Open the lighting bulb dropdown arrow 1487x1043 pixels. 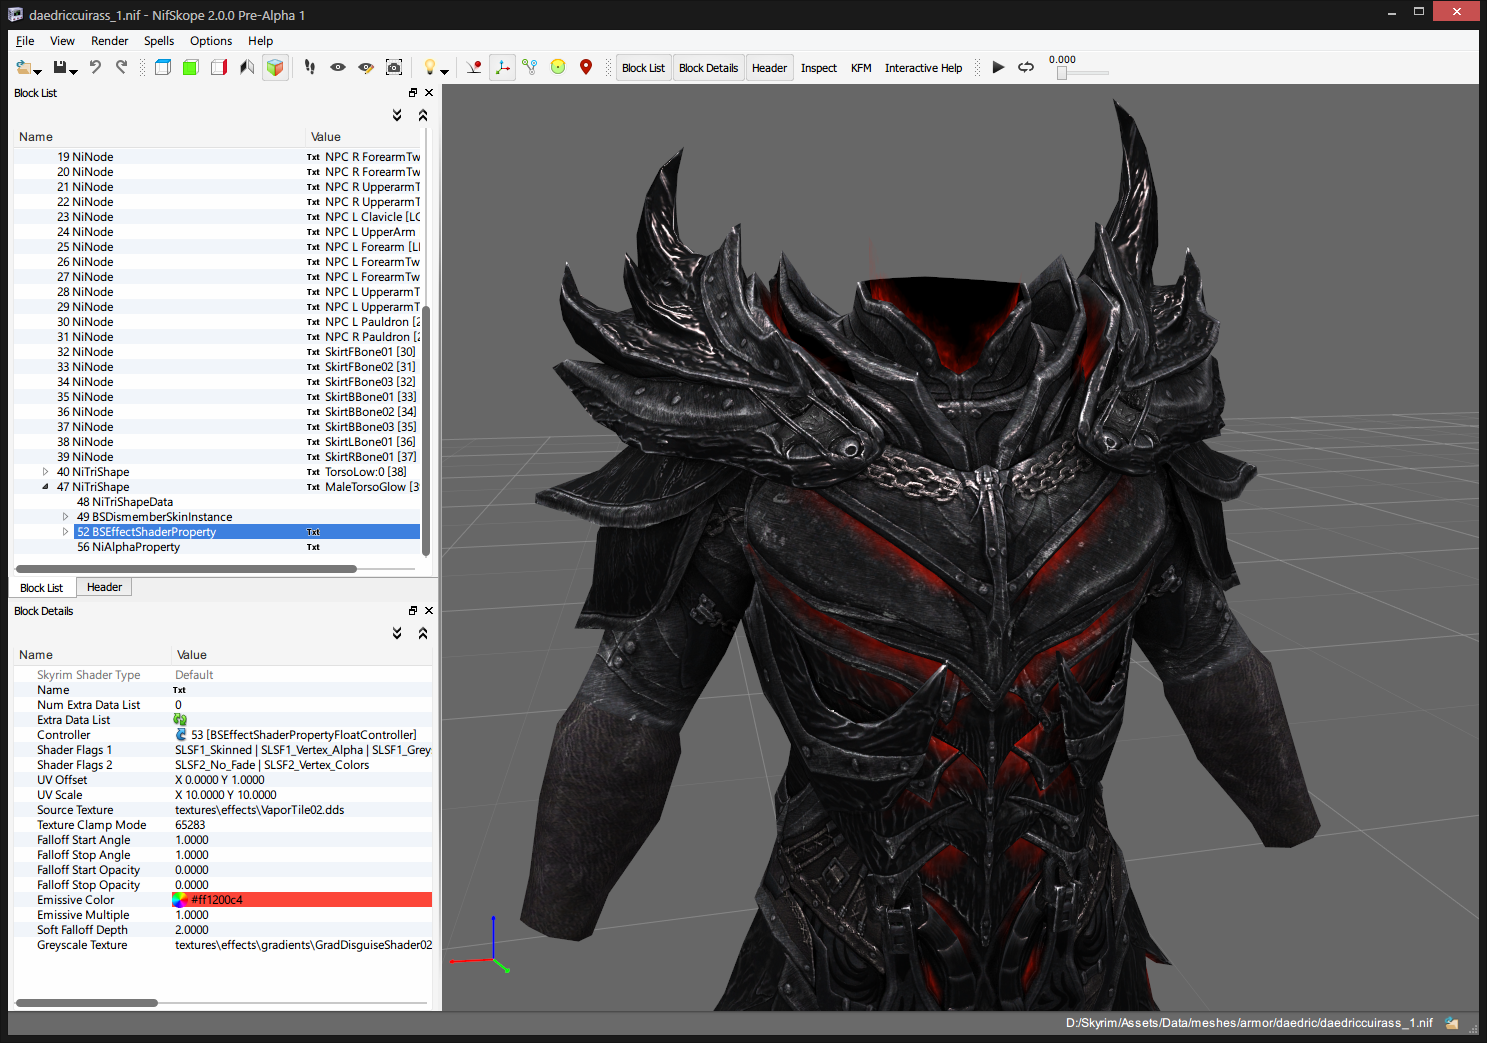444,71
